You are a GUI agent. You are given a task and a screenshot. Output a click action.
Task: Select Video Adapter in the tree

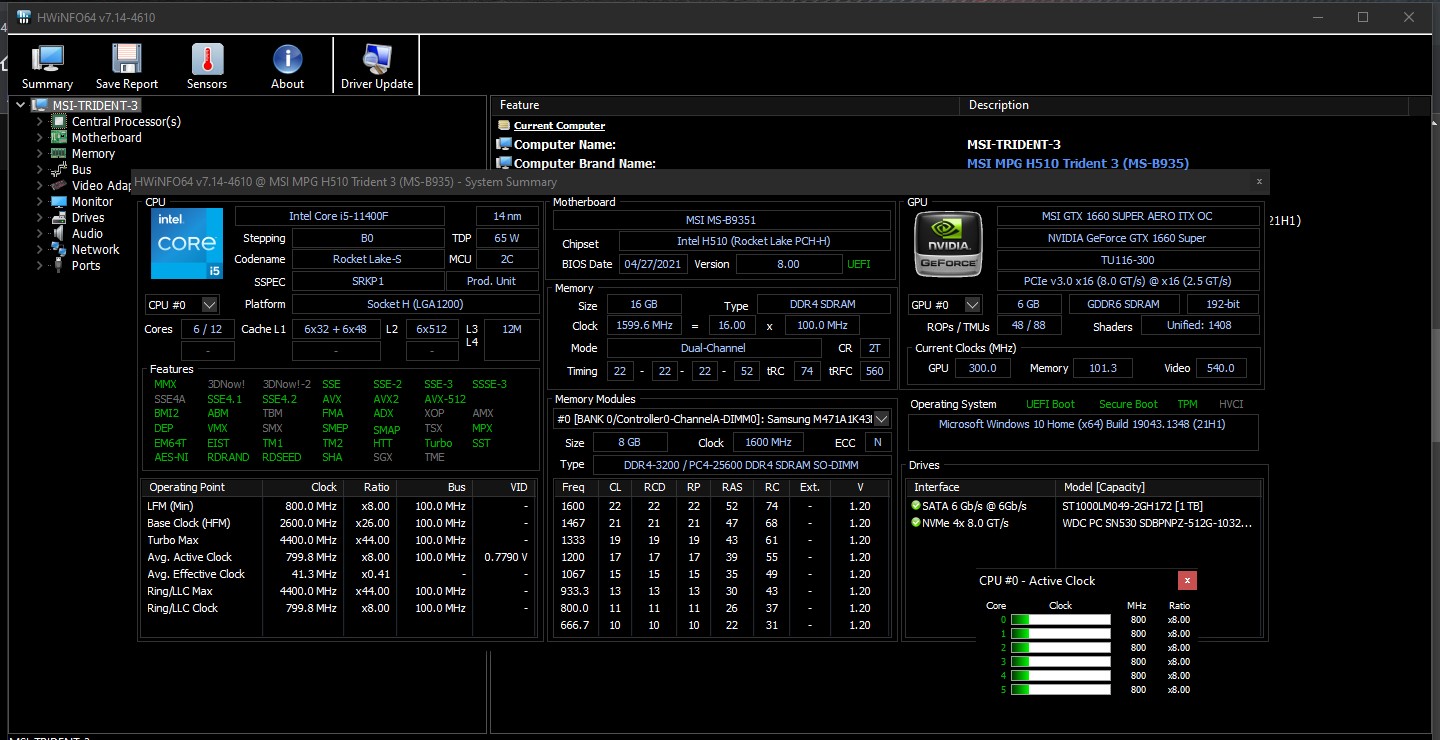point(102,185)
